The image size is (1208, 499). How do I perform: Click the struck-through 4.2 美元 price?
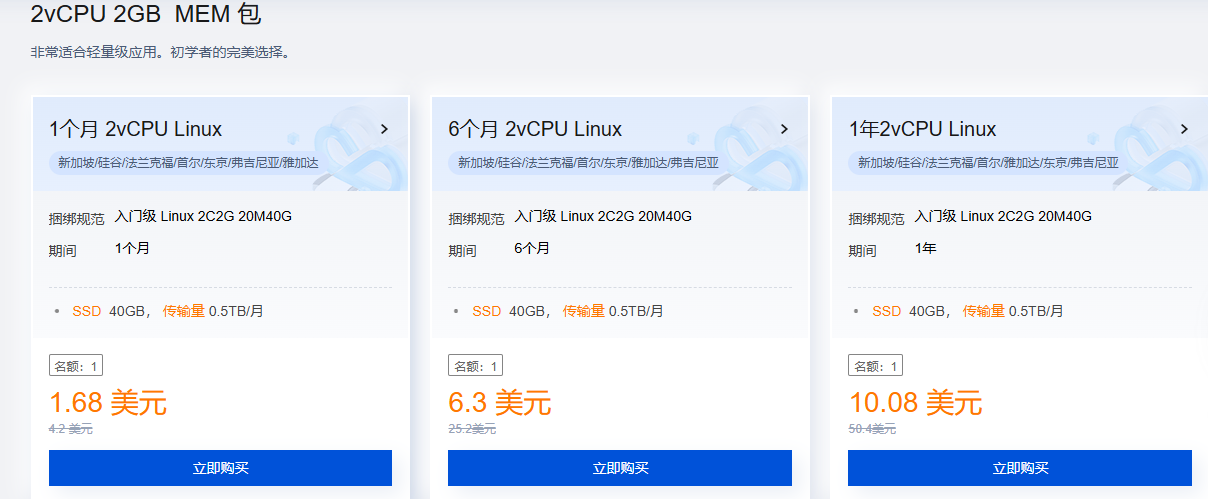pyautogui.click(x=71, y=429)
